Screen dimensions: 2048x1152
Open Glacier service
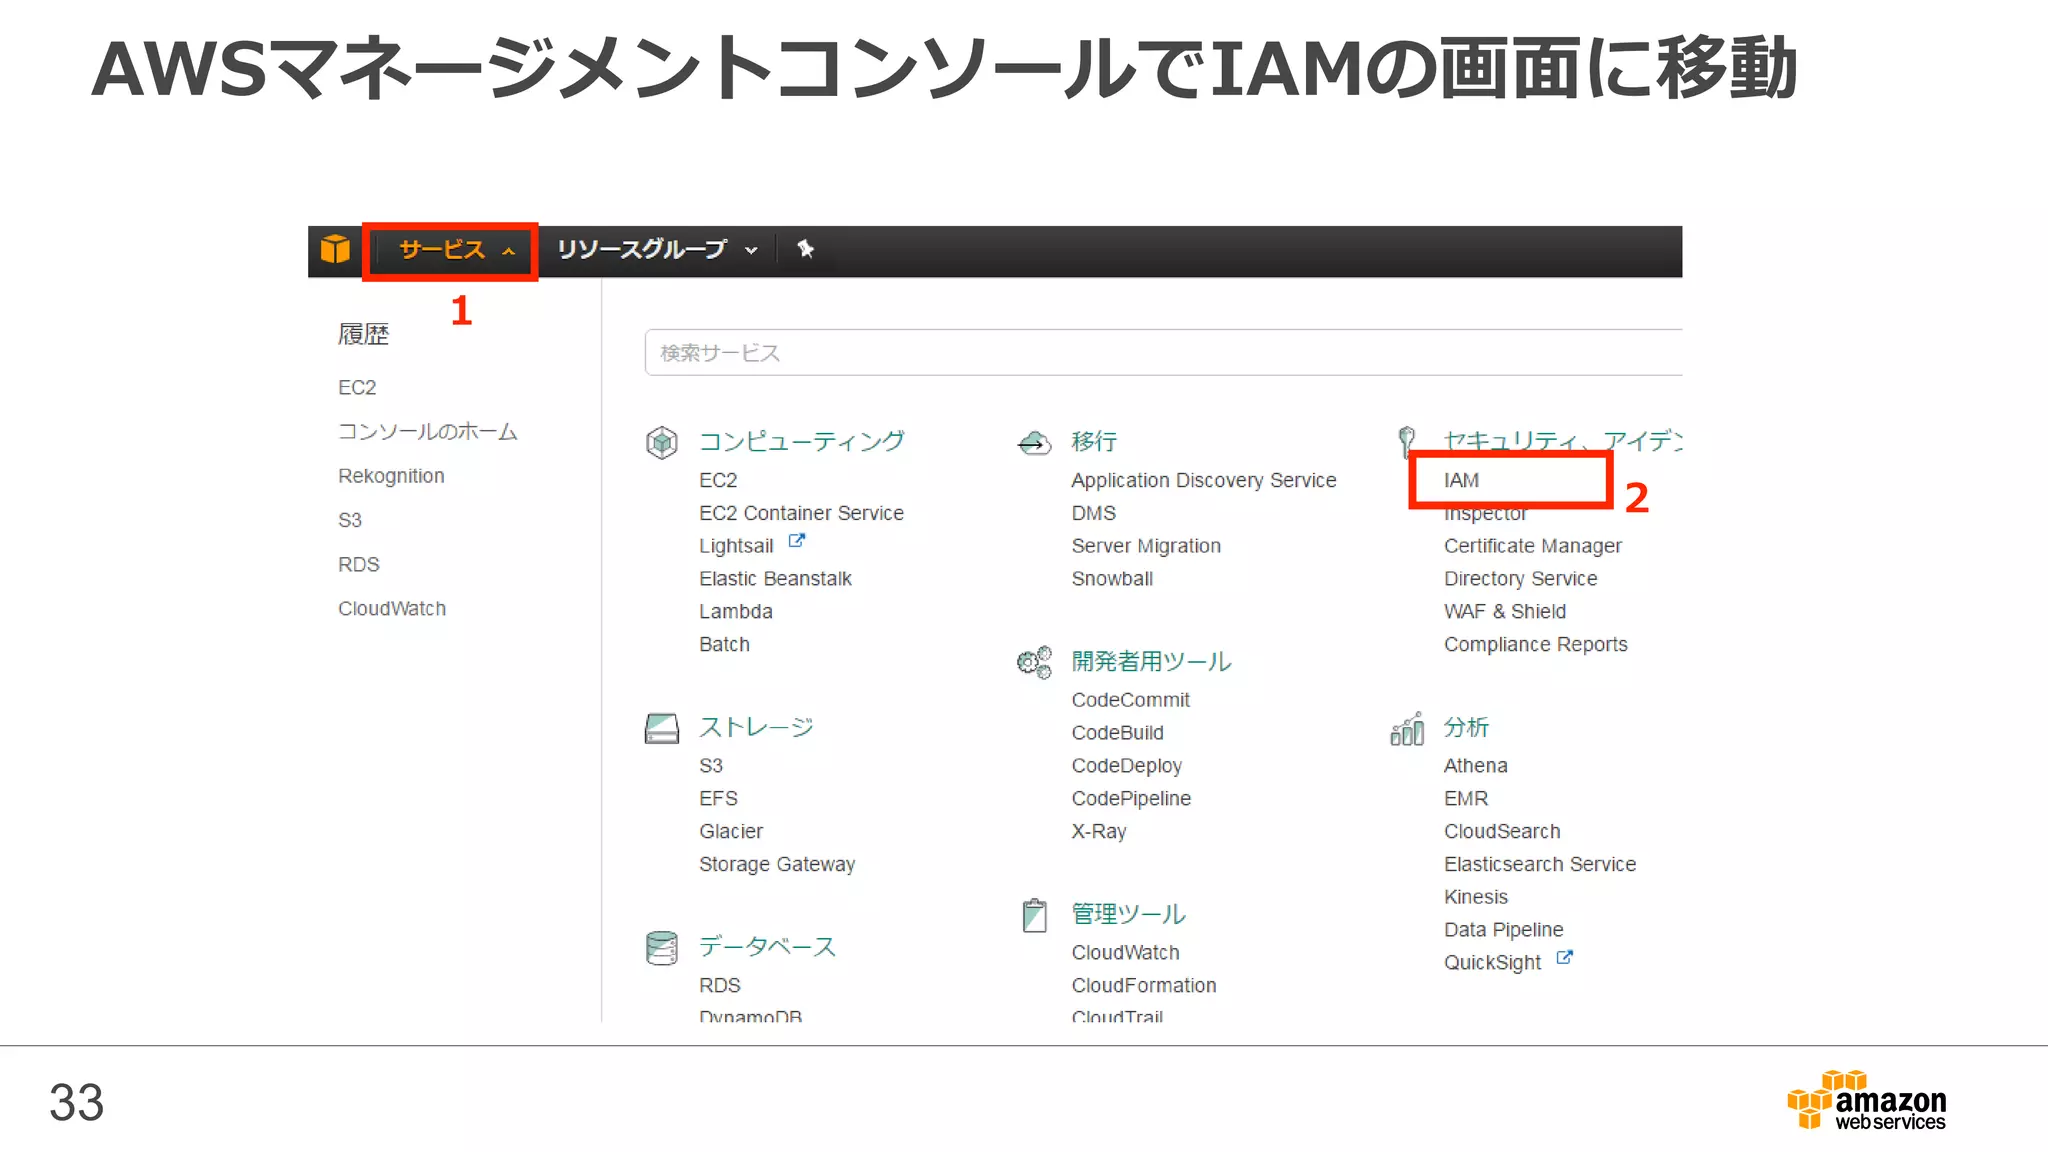tap(731, 832)
